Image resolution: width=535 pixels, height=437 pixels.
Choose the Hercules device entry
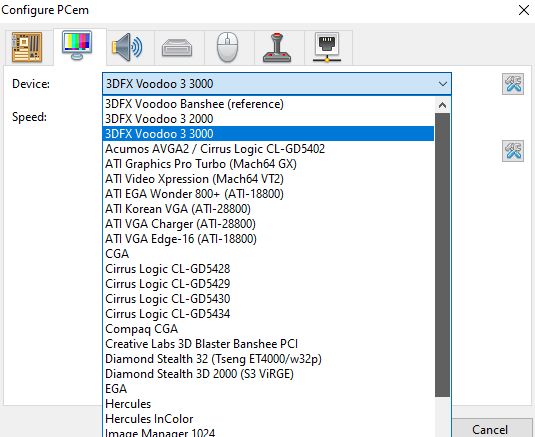tap(268, 404)
